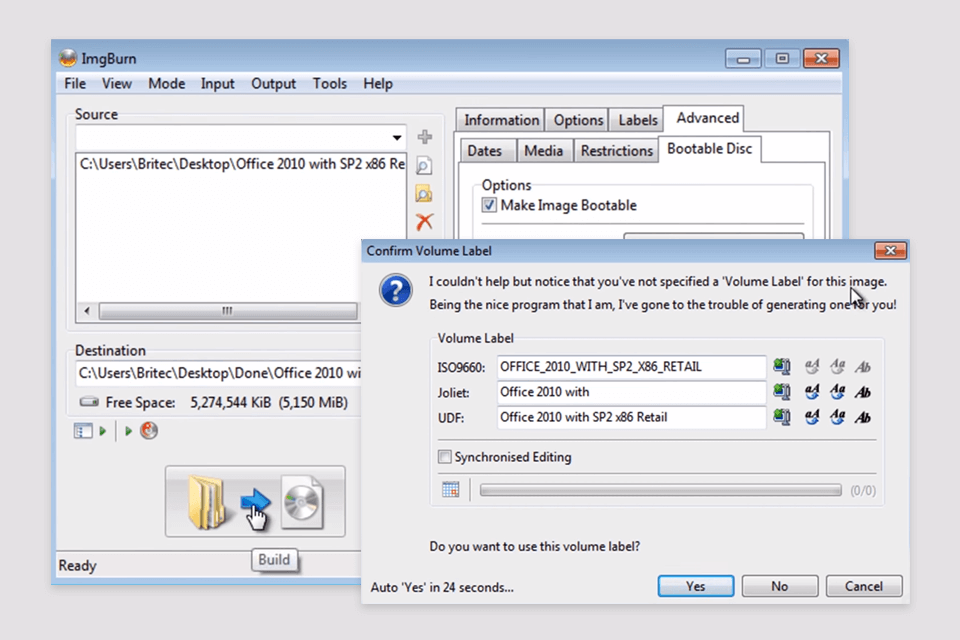The image size is (960, 640).
Task: Click the reset icon next to ISO9660 field
Action: [x=782, y=367]
